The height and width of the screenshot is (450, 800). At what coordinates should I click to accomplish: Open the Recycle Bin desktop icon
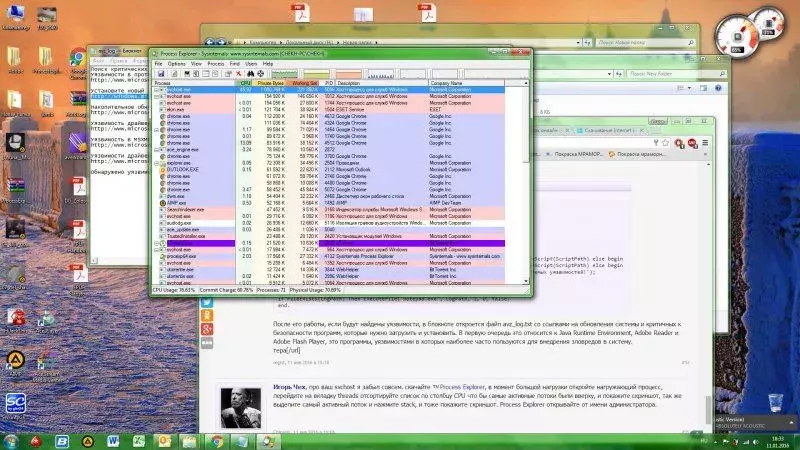775,403
